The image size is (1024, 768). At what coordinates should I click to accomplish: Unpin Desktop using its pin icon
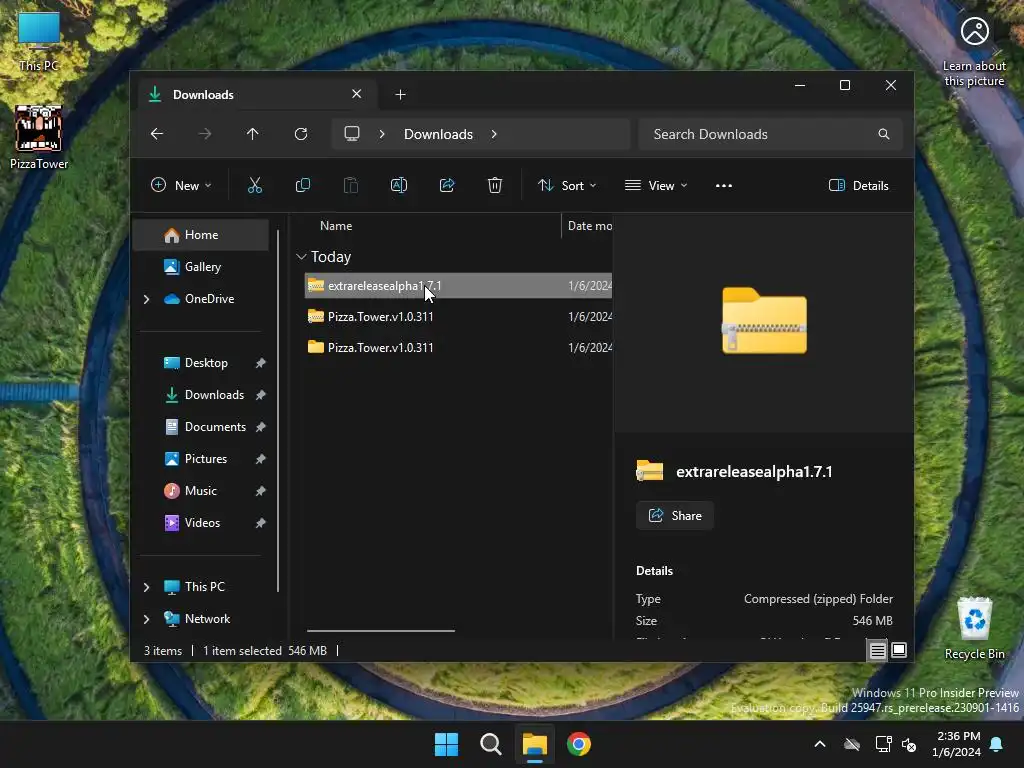pos(261,363)
